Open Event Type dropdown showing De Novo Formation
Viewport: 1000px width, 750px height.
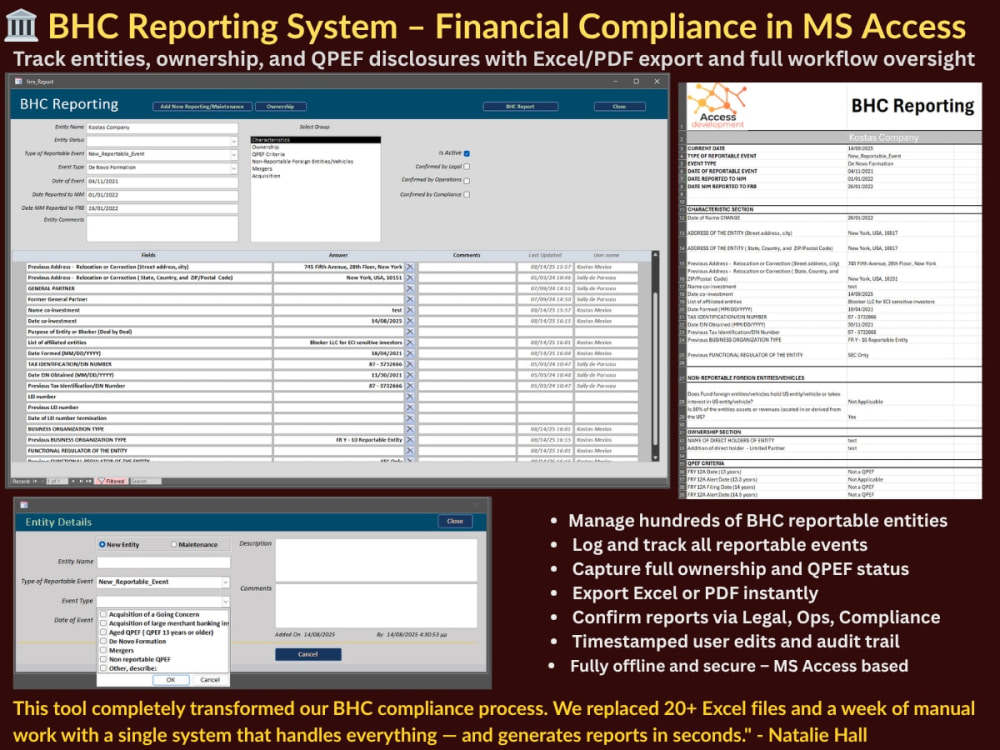pos(233,168)
